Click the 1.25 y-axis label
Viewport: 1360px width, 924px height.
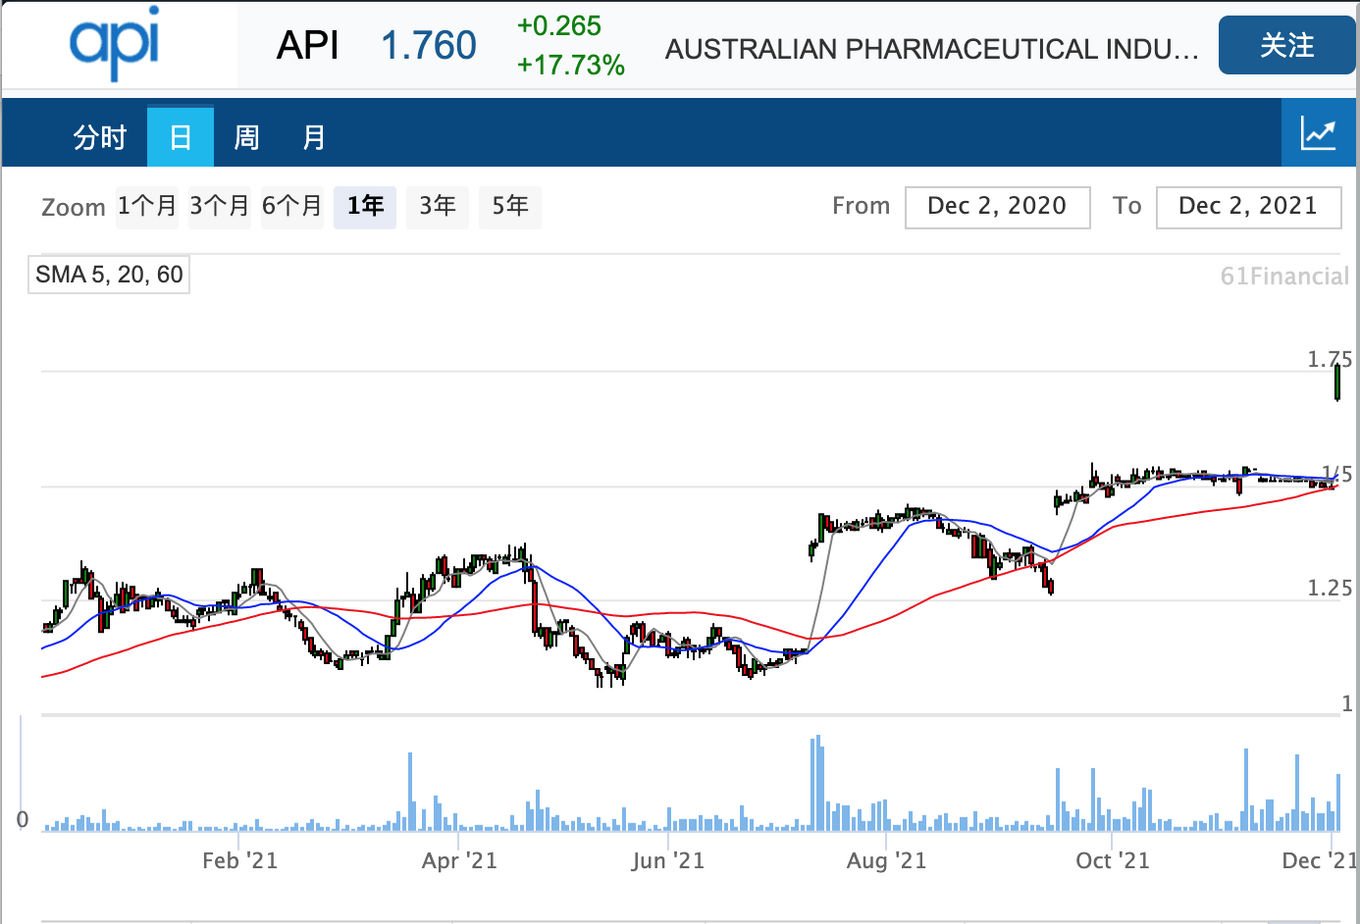(x=1329, y=588)
